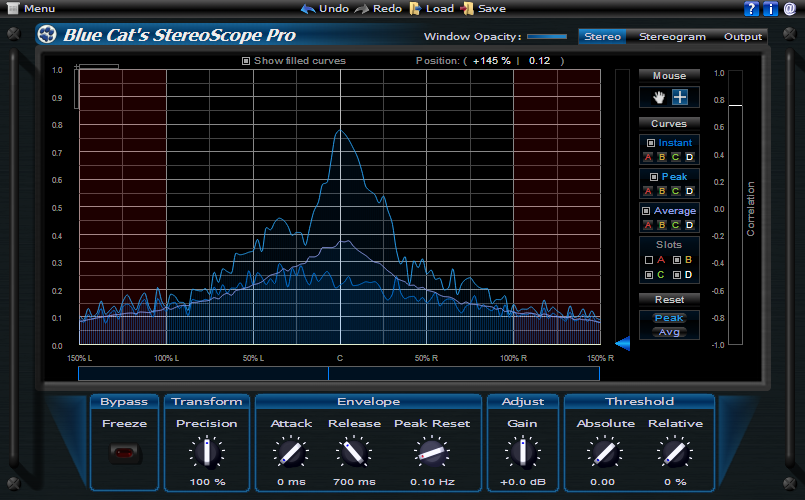Image resolution: width=805 pixels, height=500 pixels.
Task: Click the @ website icon
Action: 789,9
